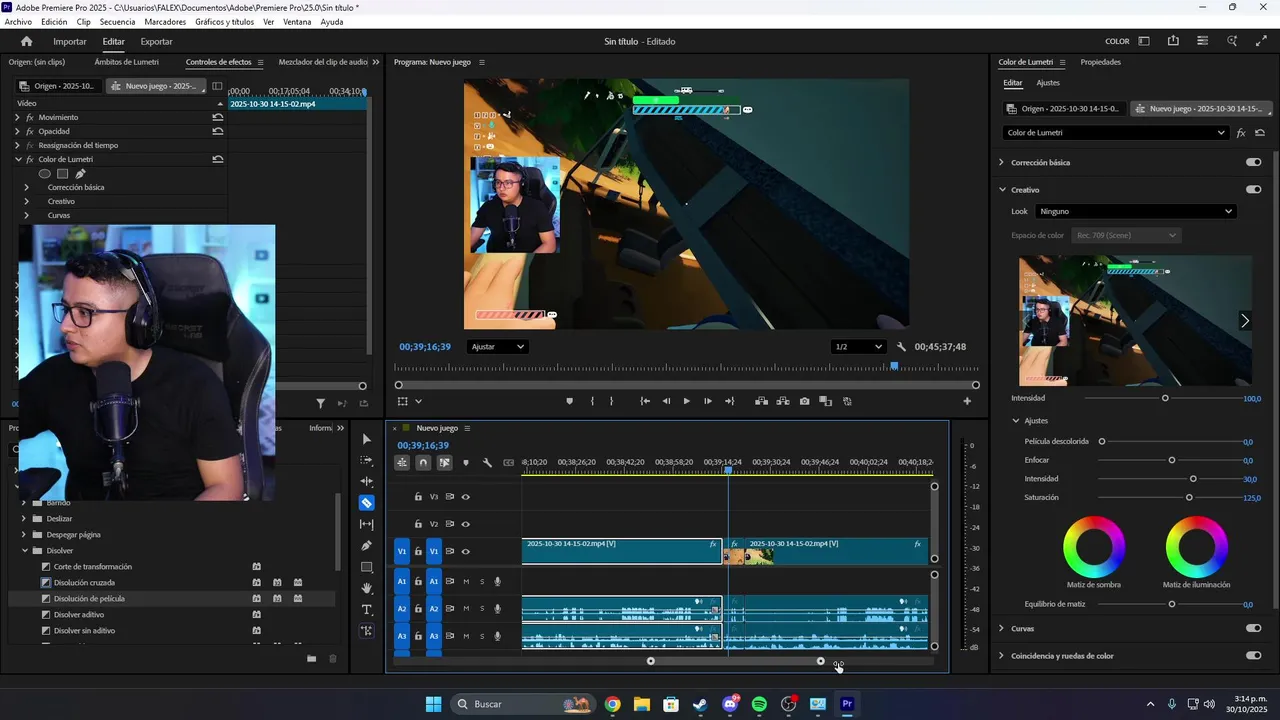
Task: Toggle snap in timeline
Action: pos(423,463)
